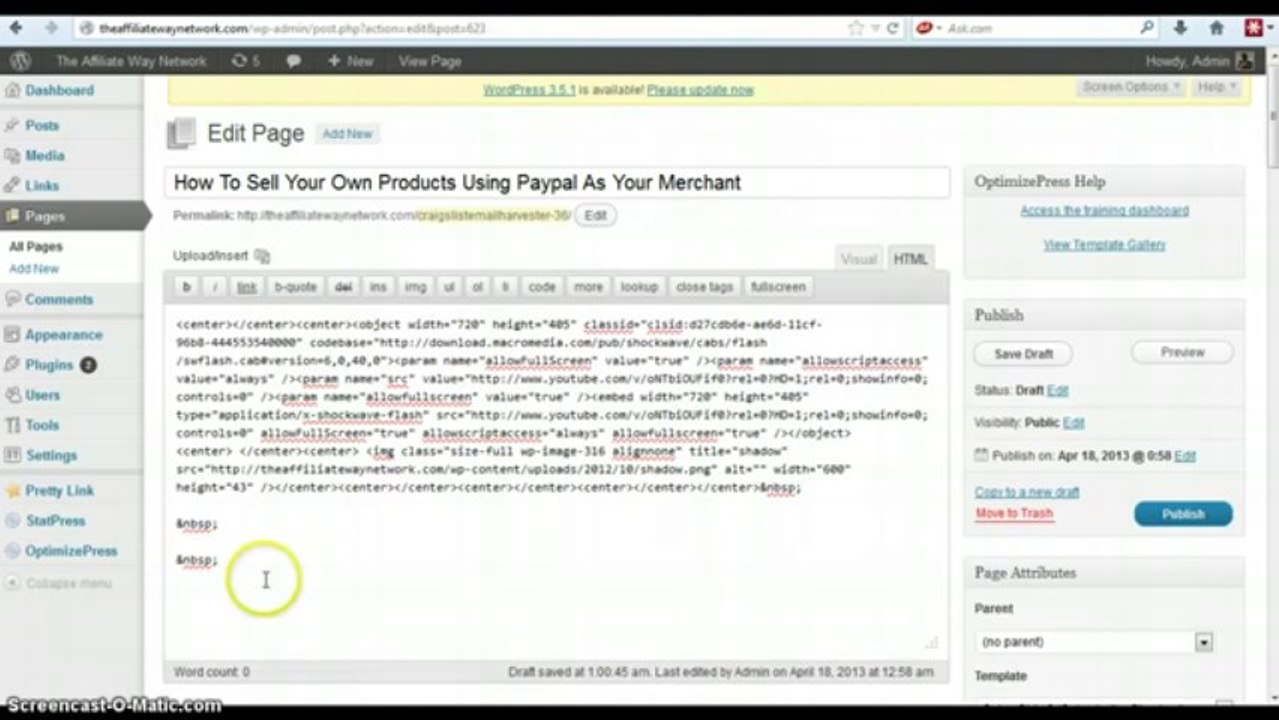
Task: Click the b-quote quicktag button
Action: 295,287
